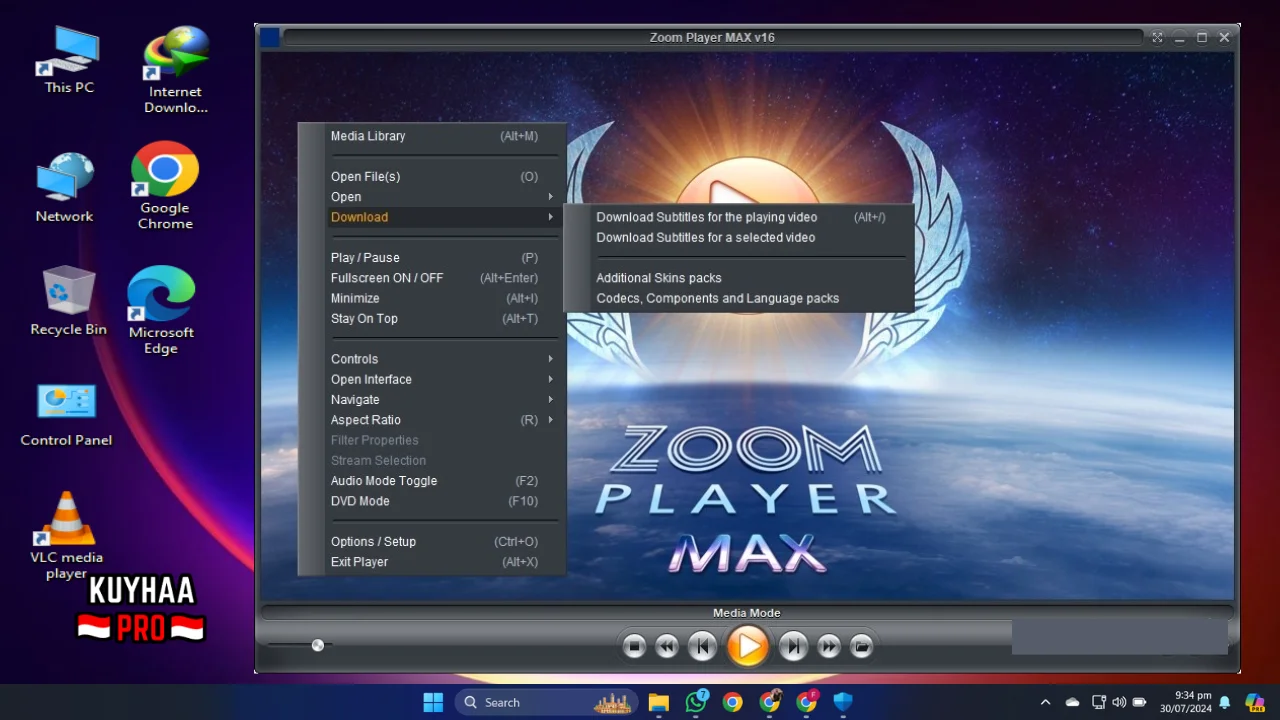Choose Exit Player
Image resolution: width=1280 pixels, height=720 pixels.
434,562
